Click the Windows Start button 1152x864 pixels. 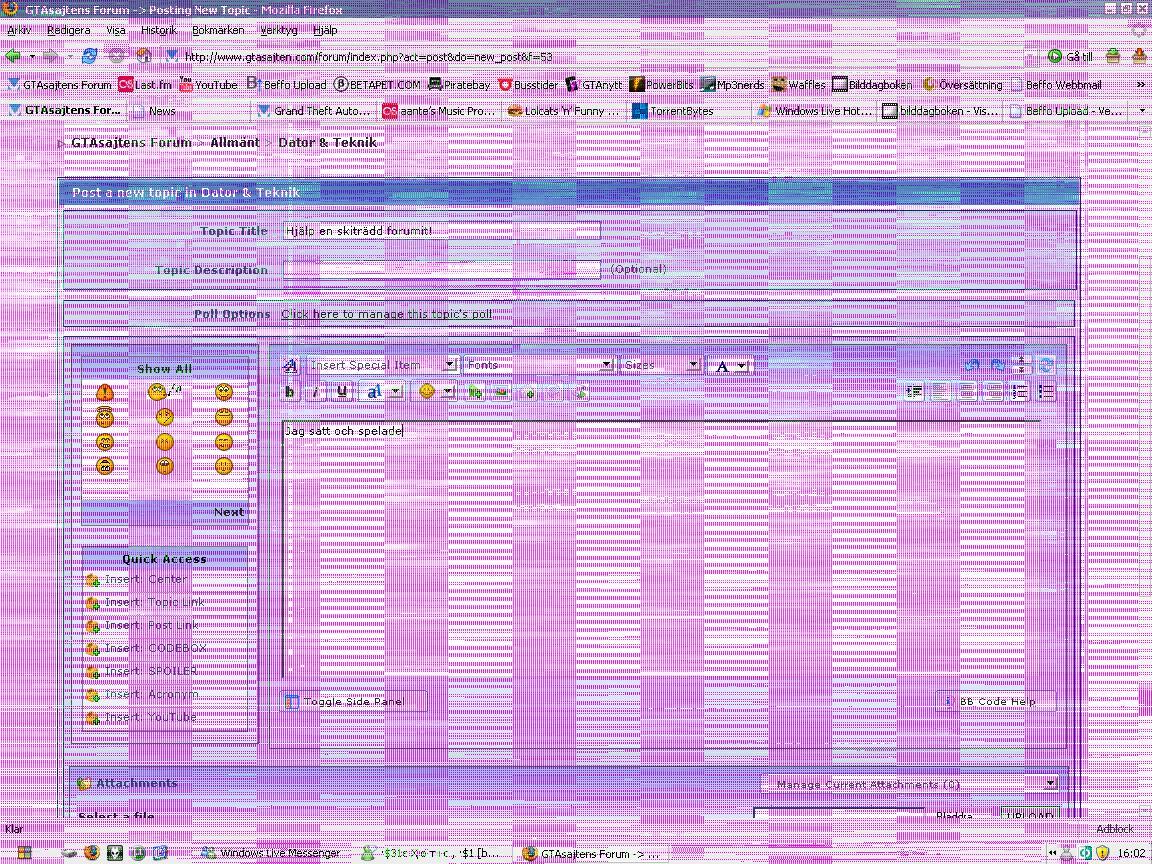pyautogui.click(x=24, y=853)
